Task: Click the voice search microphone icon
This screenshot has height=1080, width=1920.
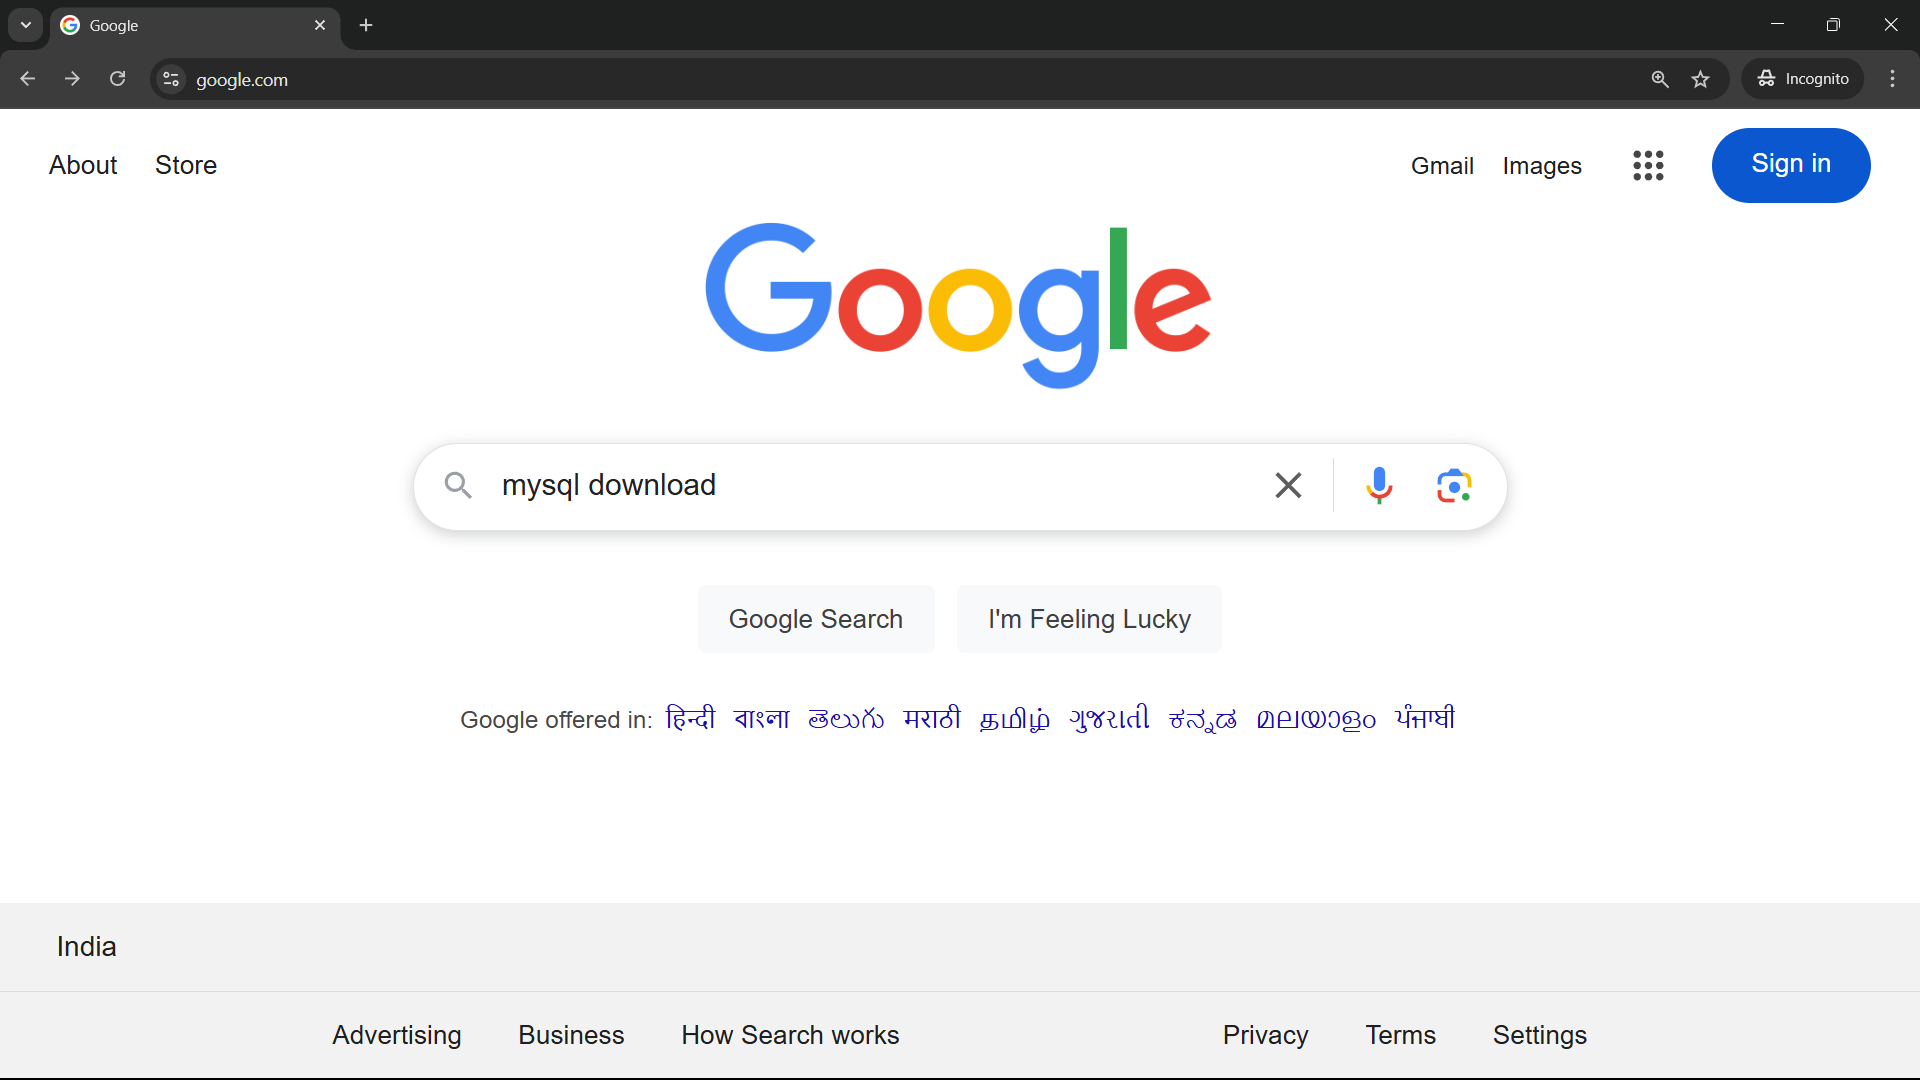Action: [x=1379, y=485]
